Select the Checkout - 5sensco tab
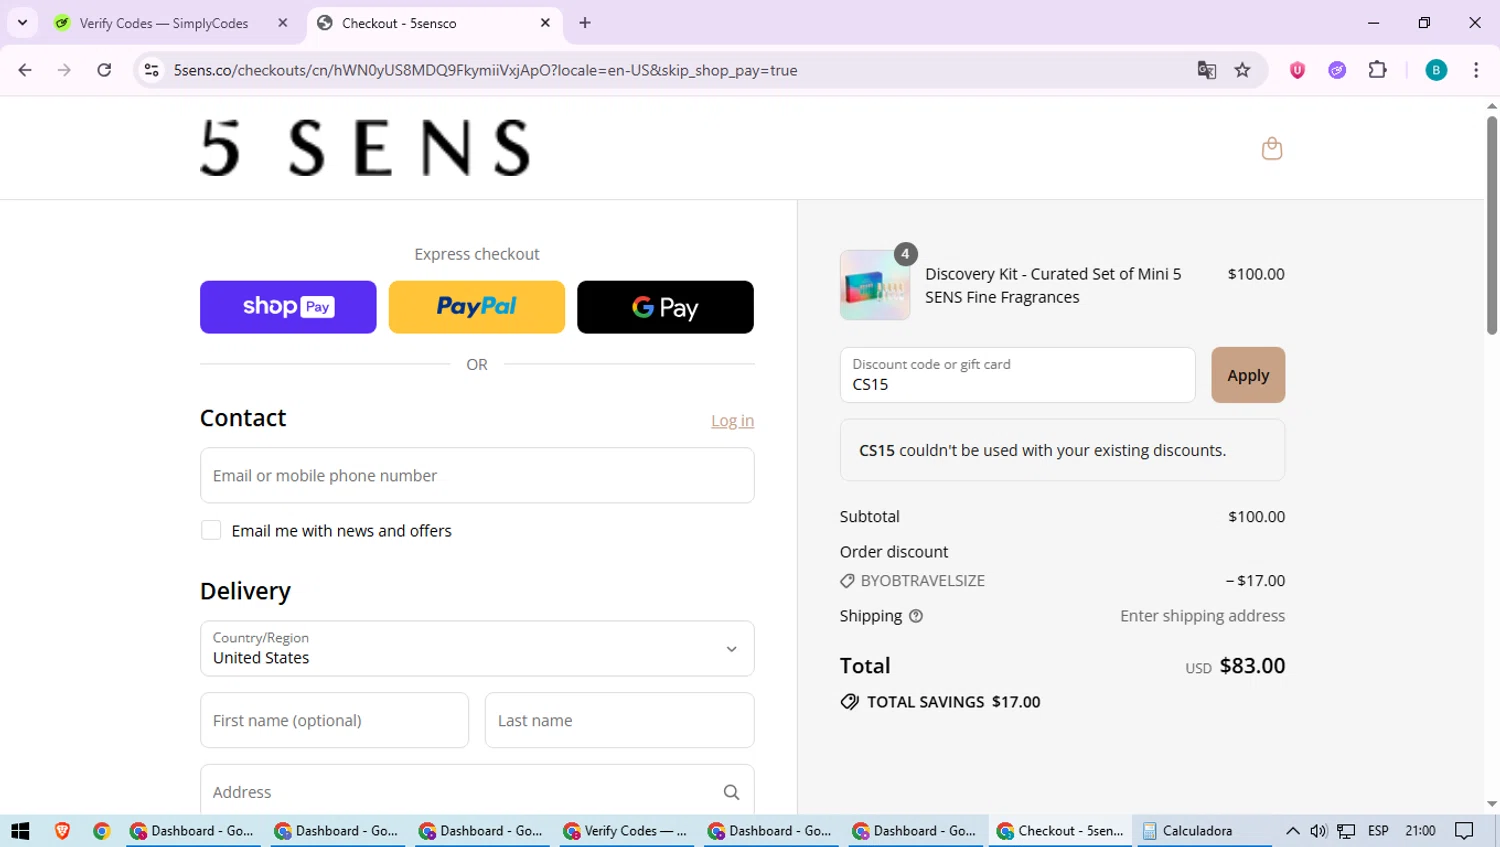 (x=435, y=23)
